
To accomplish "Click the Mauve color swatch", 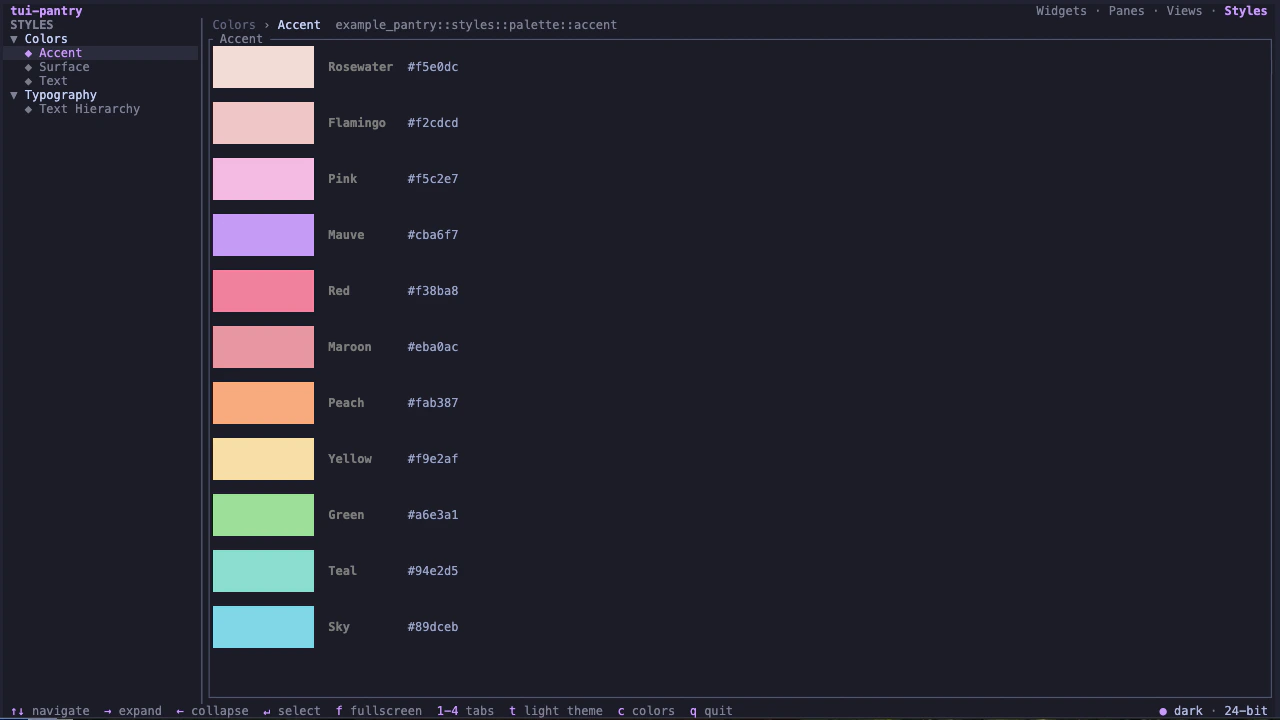I will point(263,235).
